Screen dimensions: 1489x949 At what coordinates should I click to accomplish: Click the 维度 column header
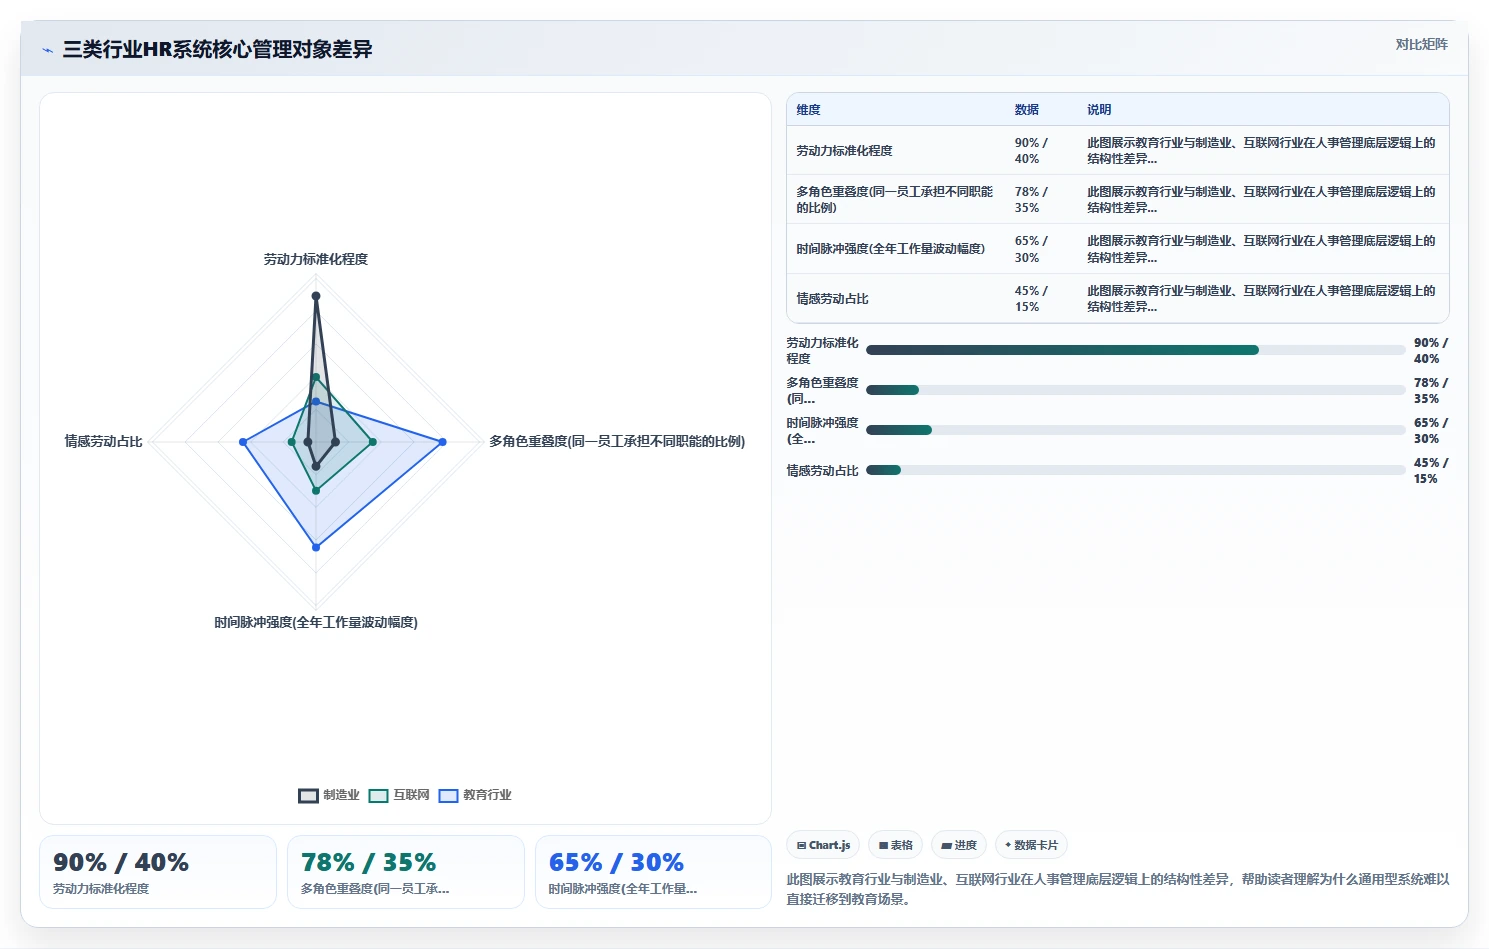click(x=808, y=110)
